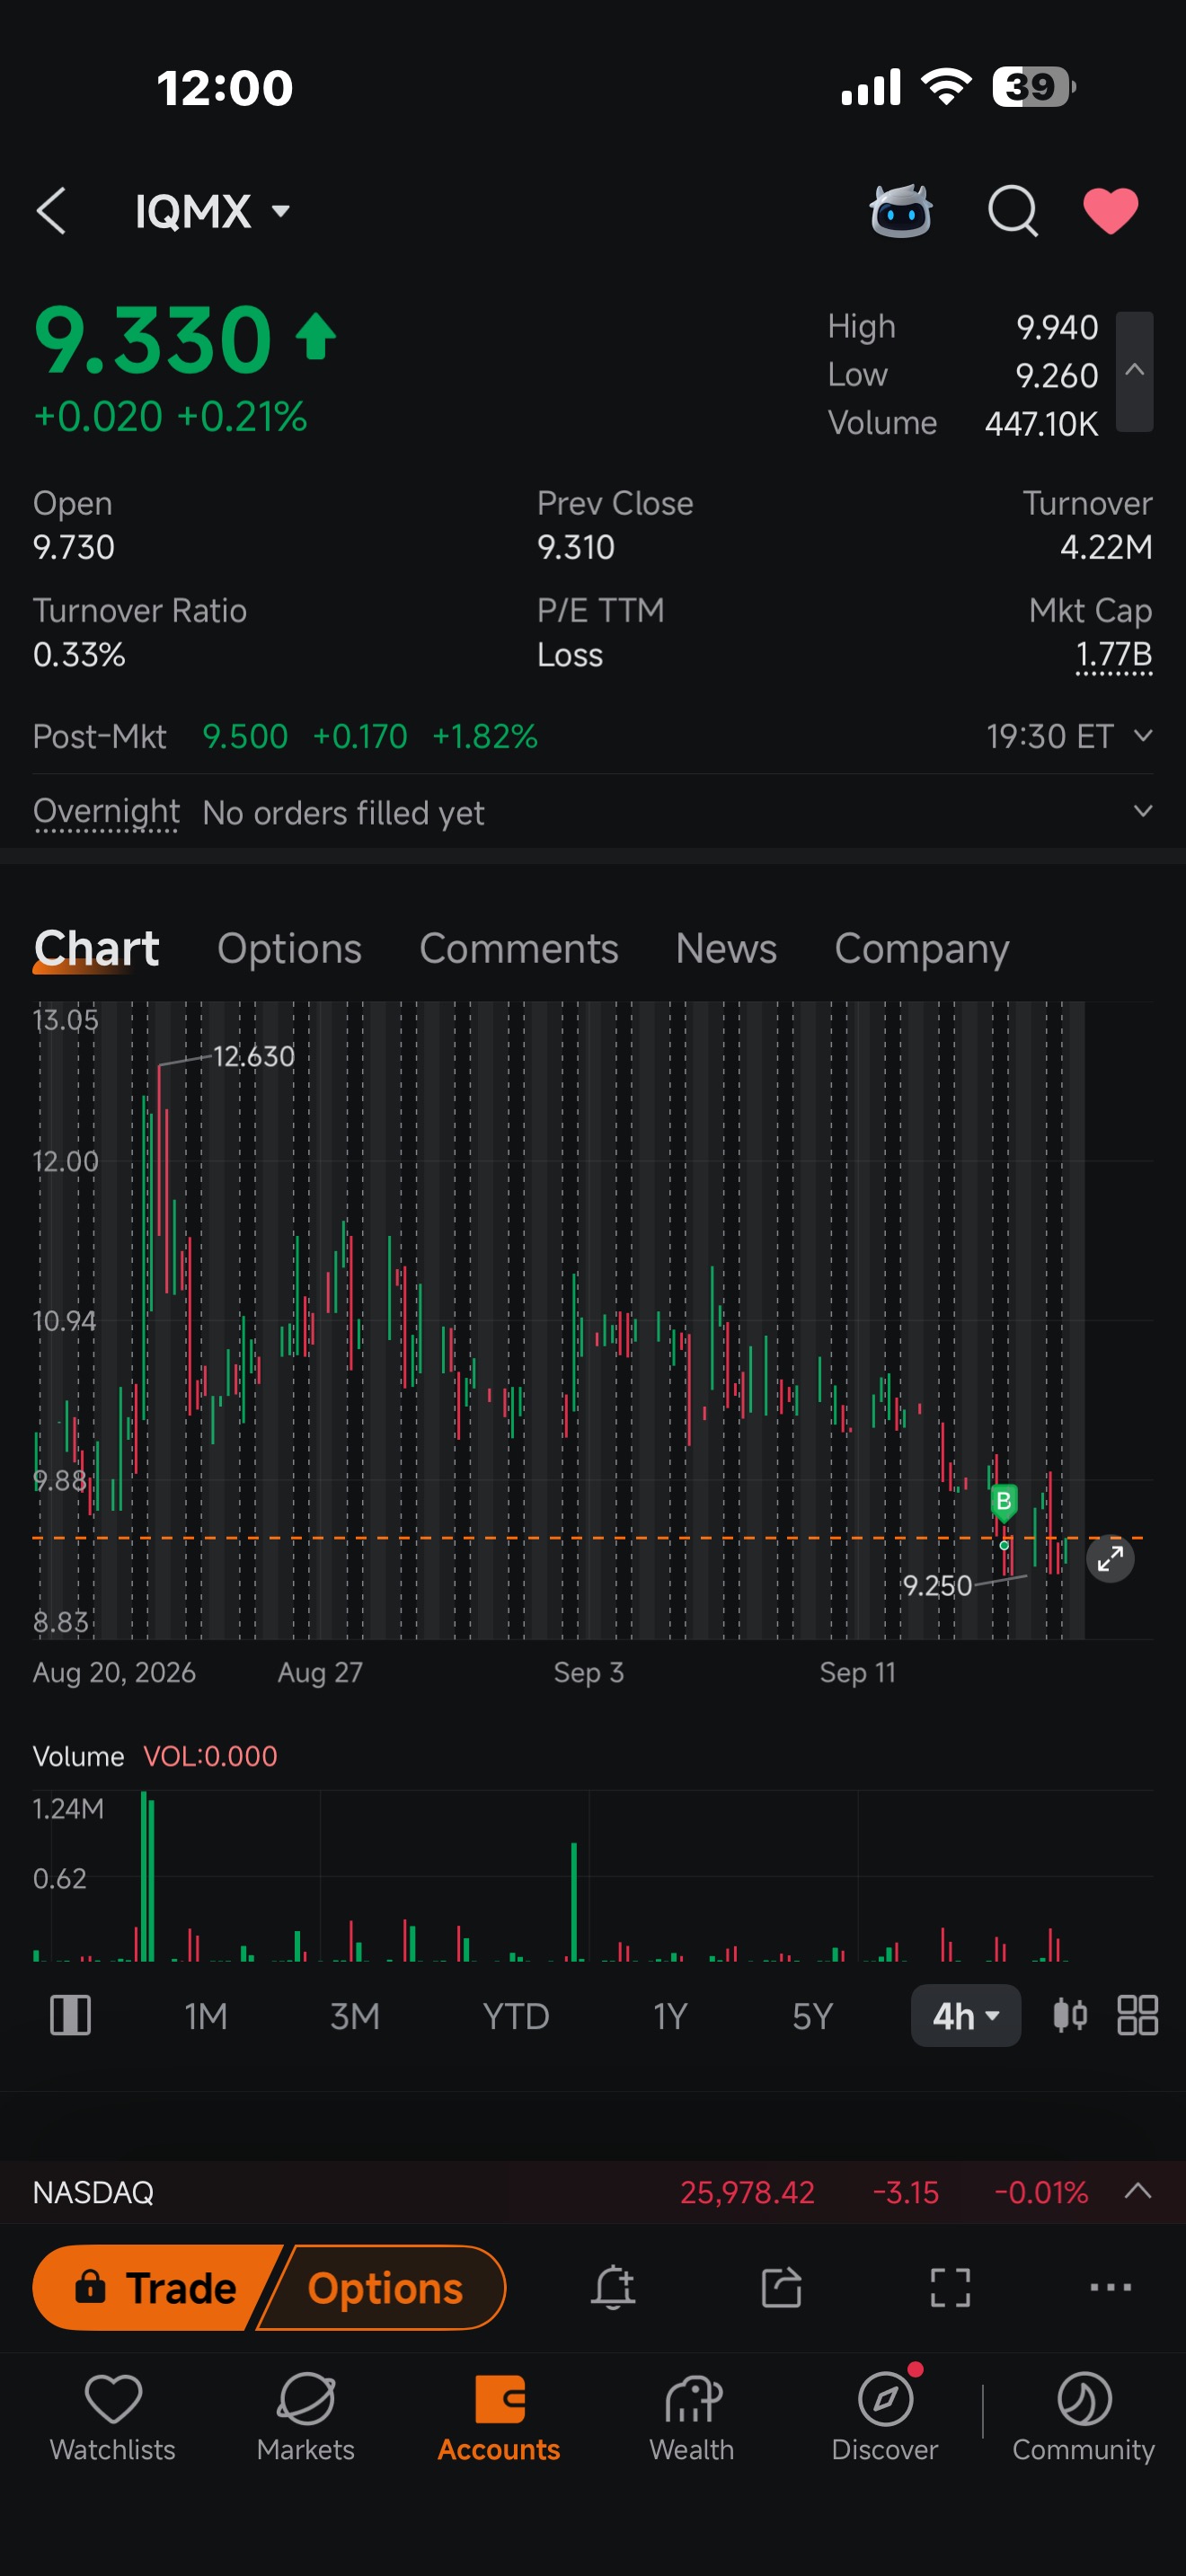Open the Company tab
Viewport: 1186px width, 2576px height.
[921, 948]
